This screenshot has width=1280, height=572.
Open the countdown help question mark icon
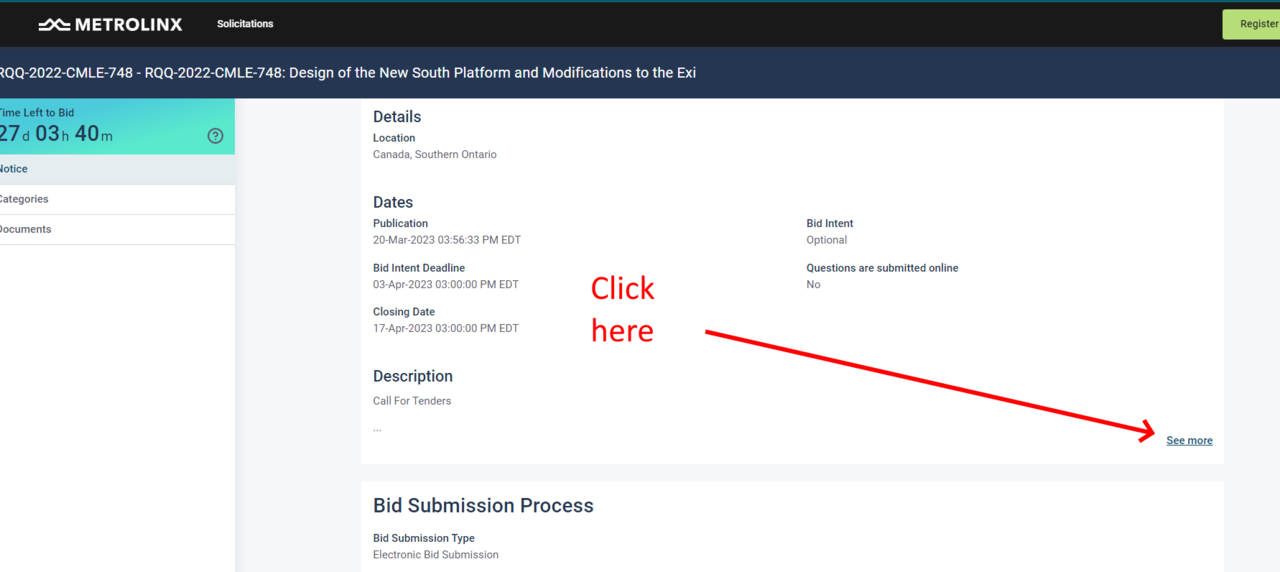click(x=215, y=136)
